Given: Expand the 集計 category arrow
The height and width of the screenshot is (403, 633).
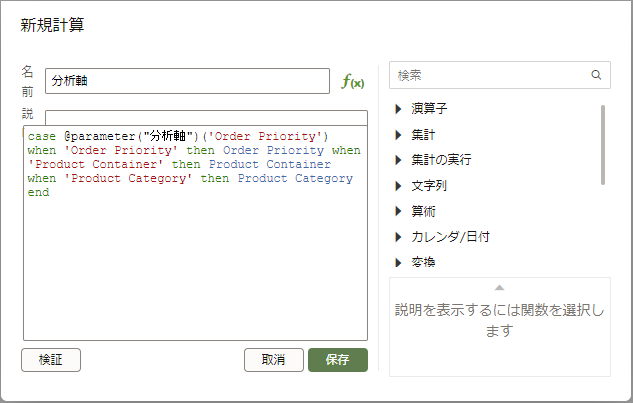Looking at the screenshot, I should (398, 134).
